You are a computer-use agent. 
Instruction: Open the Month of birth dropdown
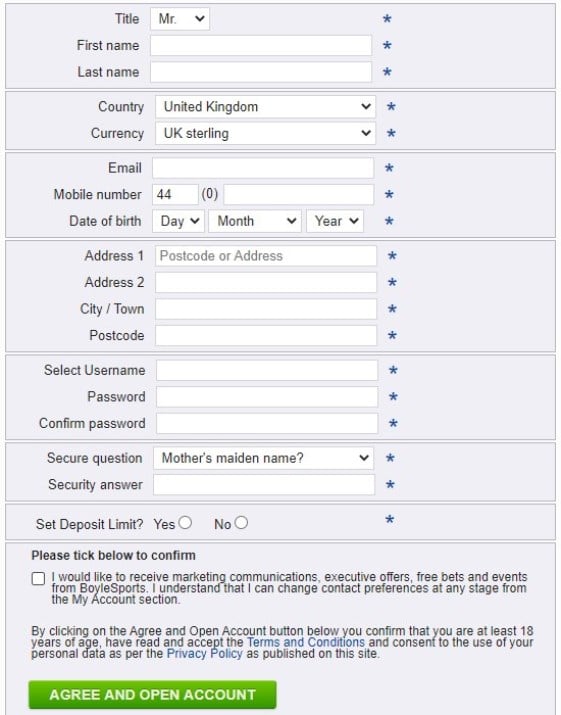(255, 221)
